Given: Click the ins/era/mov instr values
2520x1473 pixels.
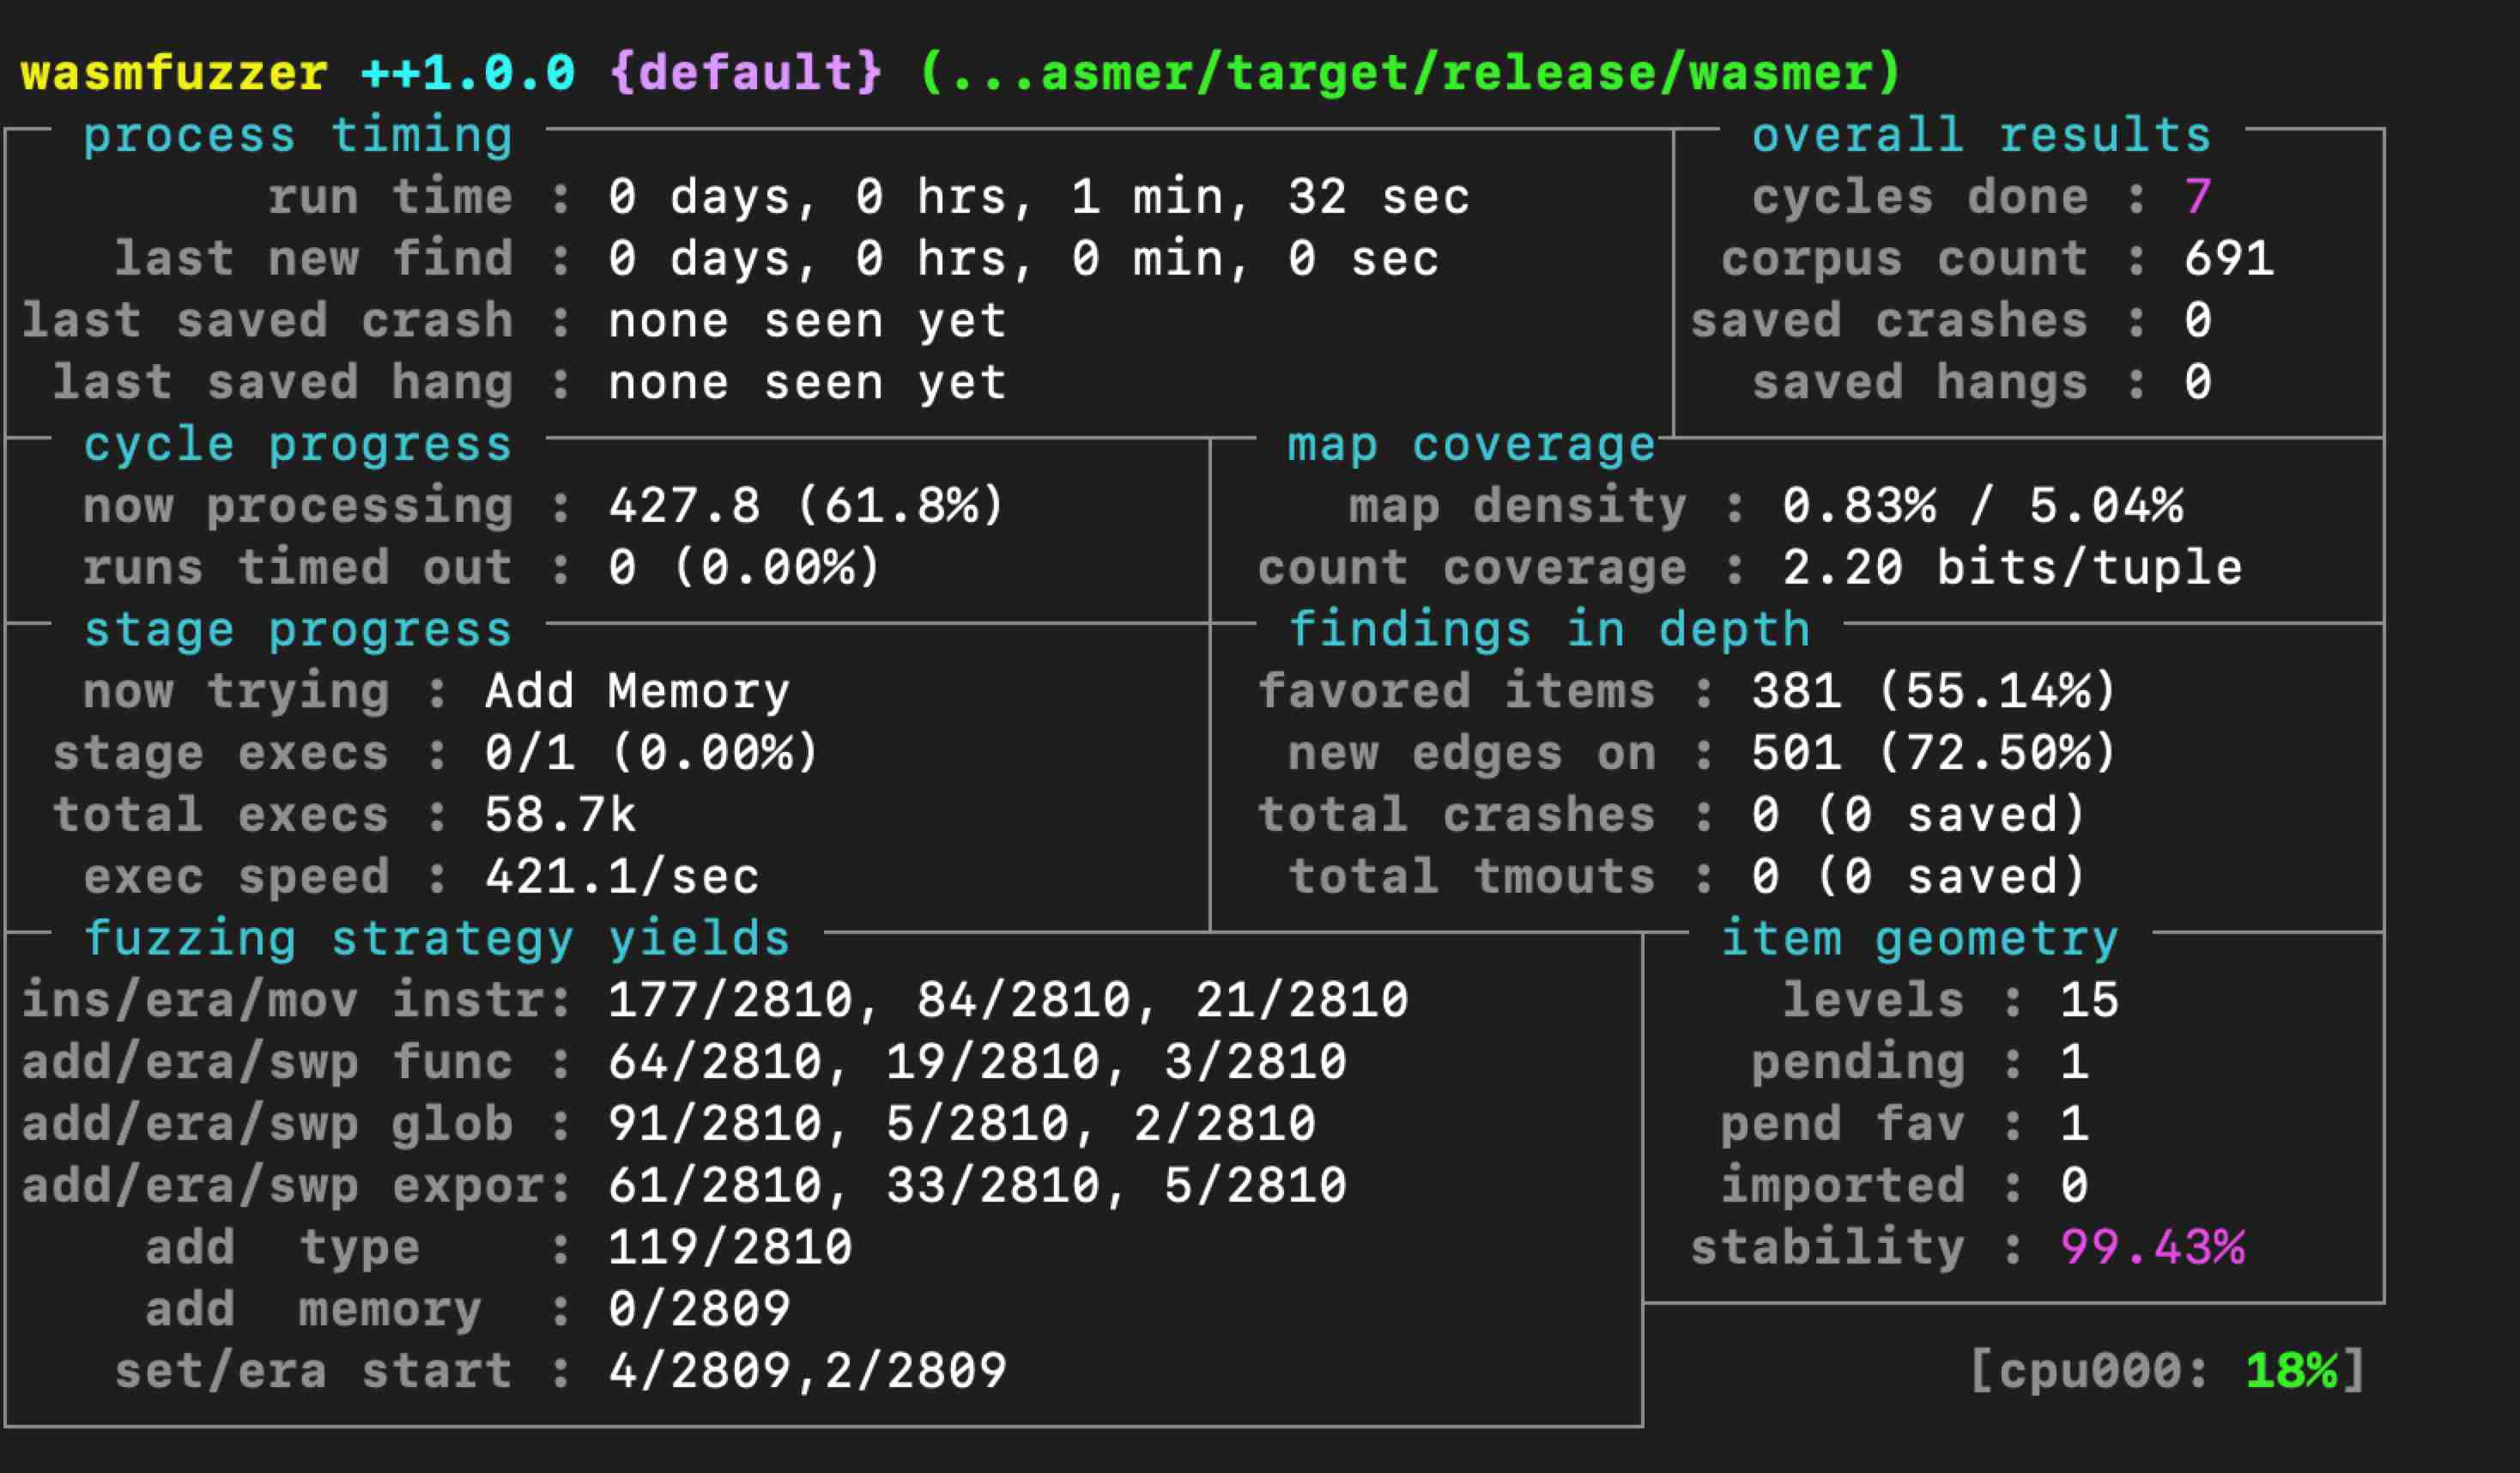Looking at the screenshot, I should 1007,1001.
